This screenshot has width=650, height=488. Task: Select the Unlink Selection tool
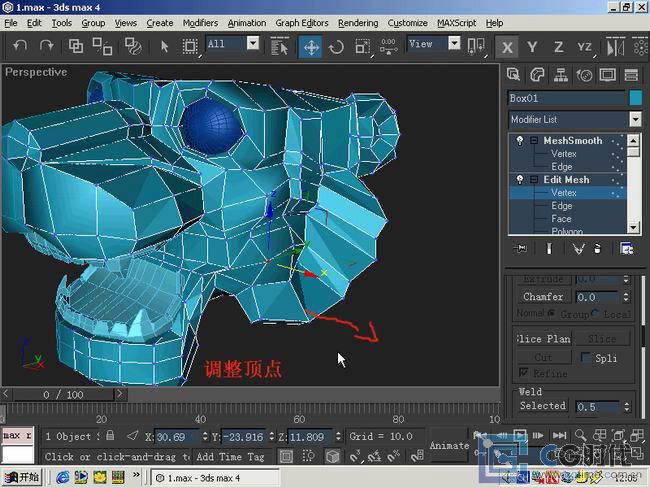tap(102, 46)
